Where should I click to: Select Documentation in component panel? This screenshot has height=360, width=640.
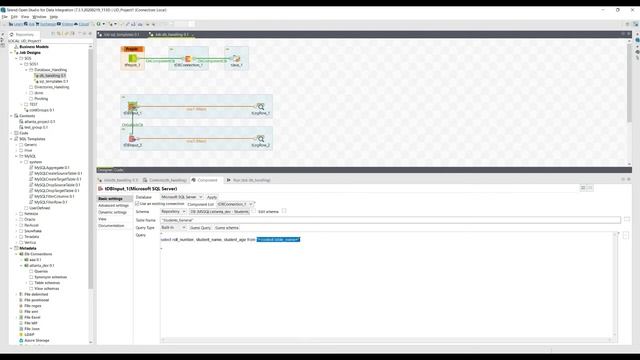(111, 226)
